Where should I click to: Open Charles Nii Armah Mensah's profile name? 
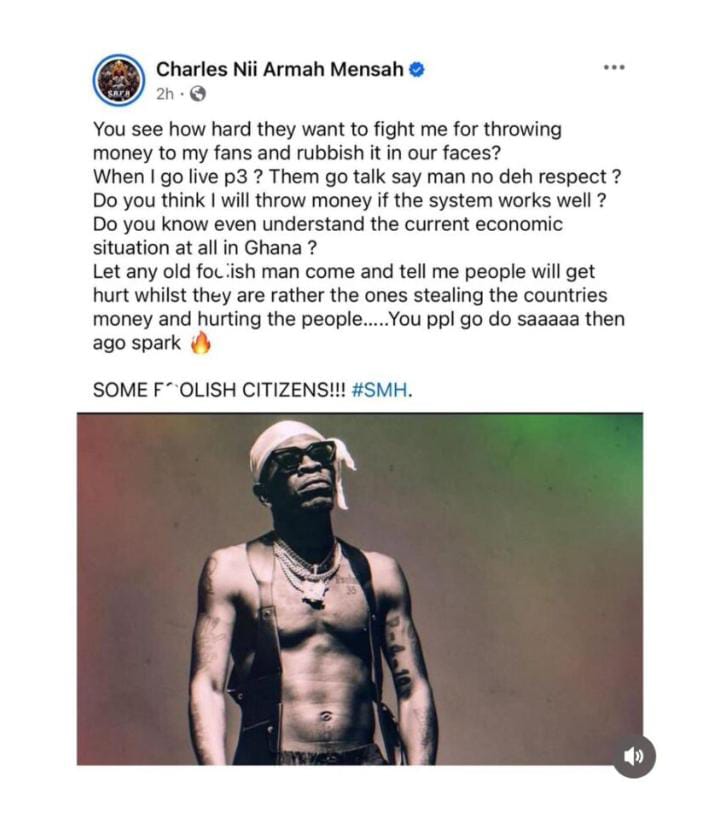coord(280,69)
